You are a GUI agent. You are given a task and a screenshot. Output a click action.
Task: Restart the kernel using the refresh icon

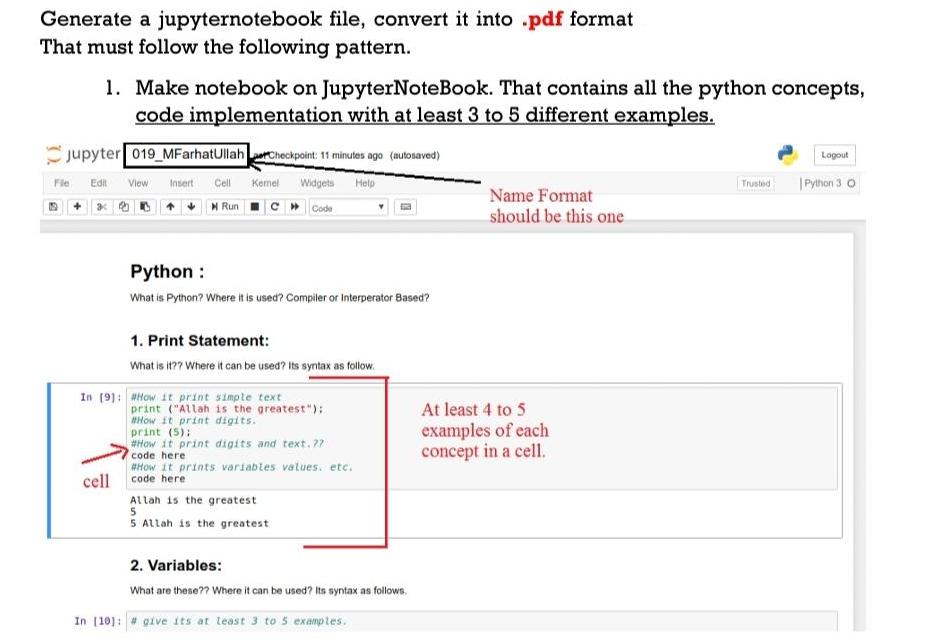(x=273, y=207)
